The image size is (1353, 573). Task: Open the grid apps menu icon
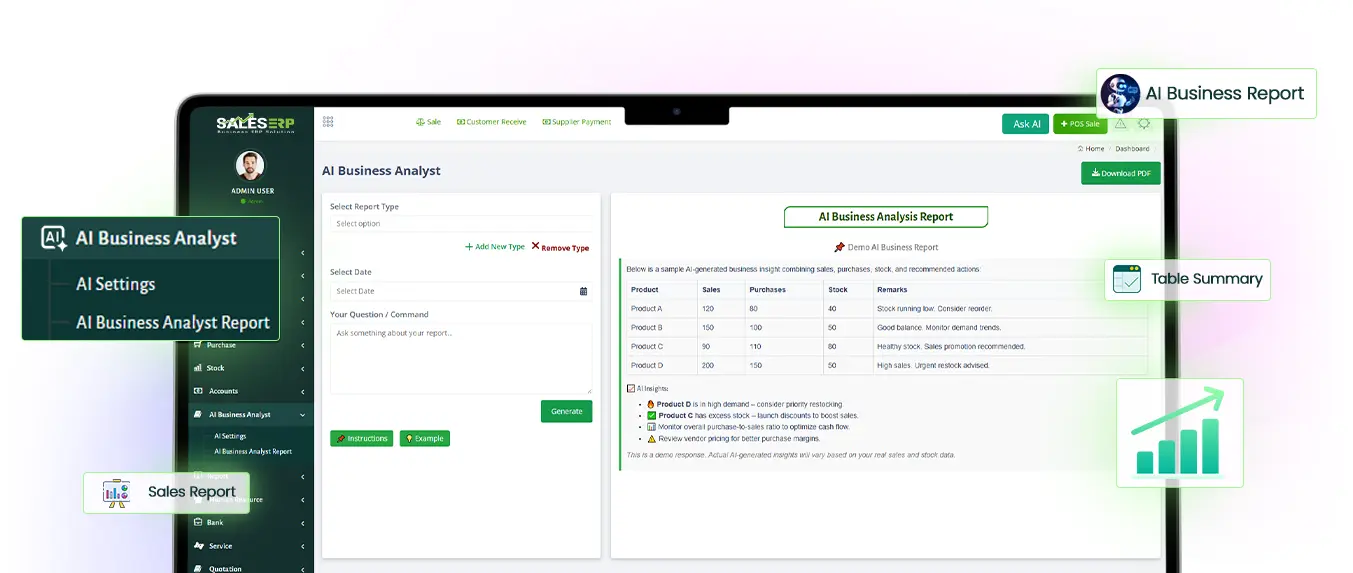[328, 121]
